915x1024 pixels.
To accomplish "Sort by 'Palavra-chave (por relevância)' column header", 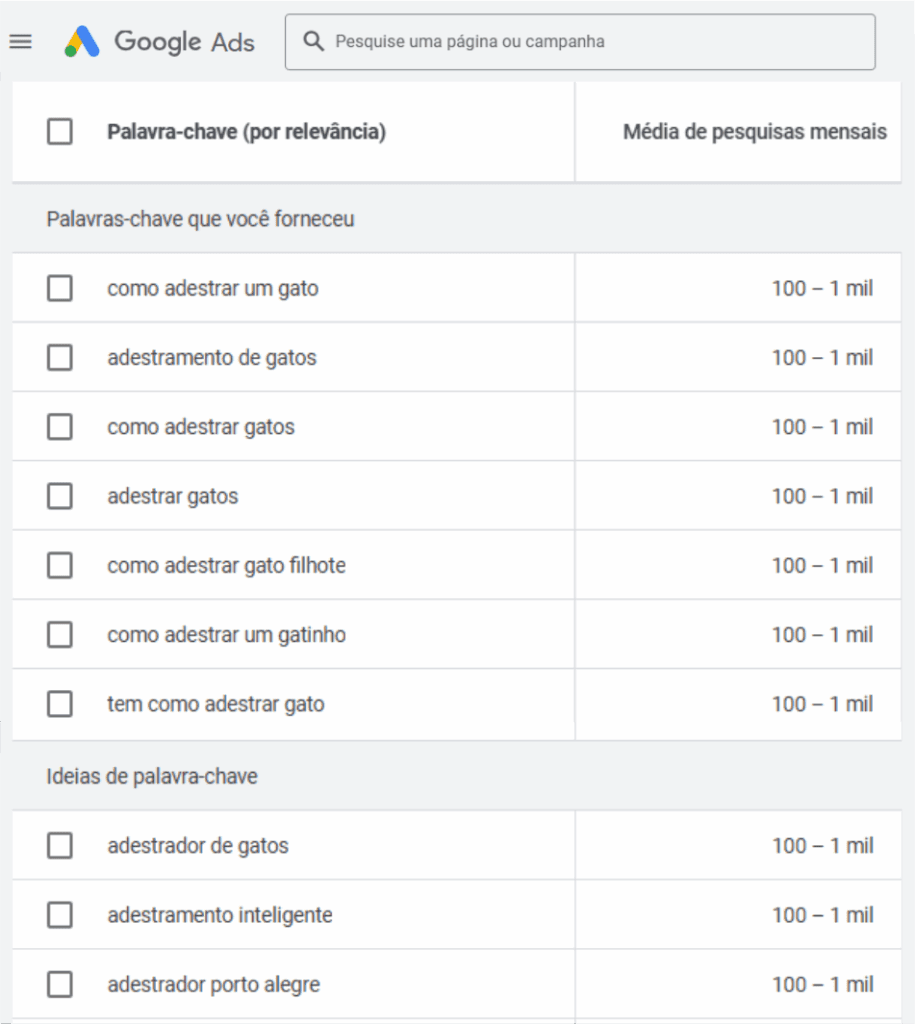I will click(246, 132).
